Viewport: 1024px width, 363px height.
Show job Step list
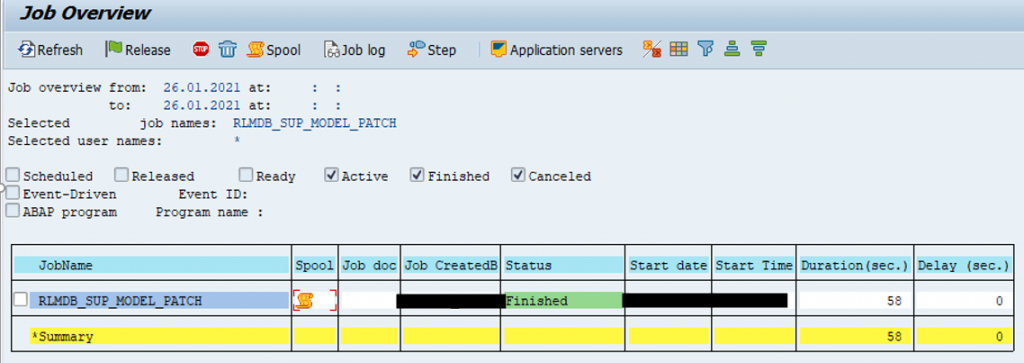(432, 50)
